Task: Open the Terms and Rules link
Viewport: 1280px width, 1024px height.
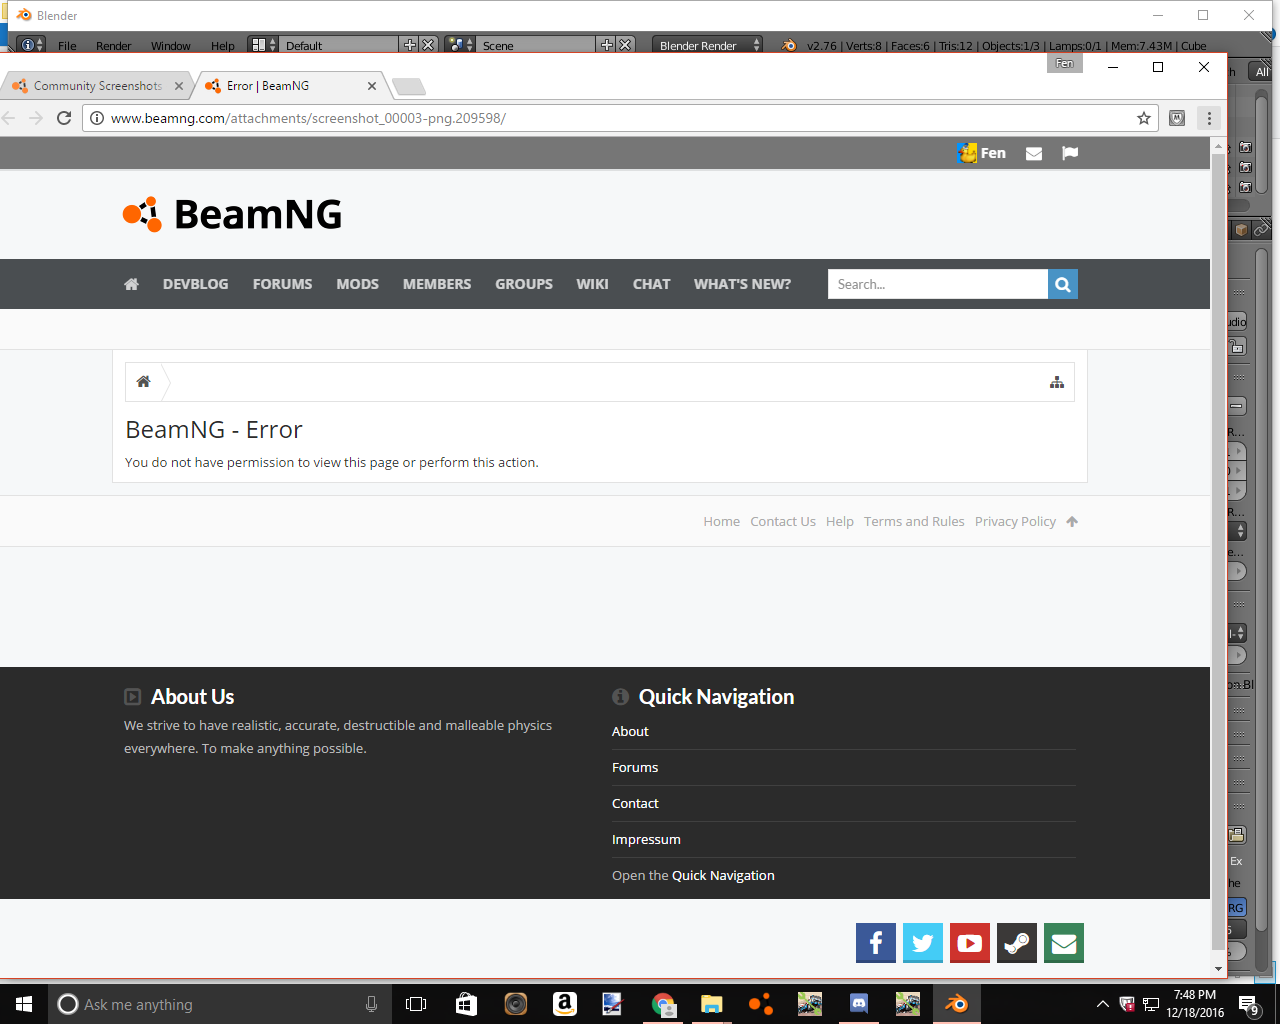Action: coord(914,521)
